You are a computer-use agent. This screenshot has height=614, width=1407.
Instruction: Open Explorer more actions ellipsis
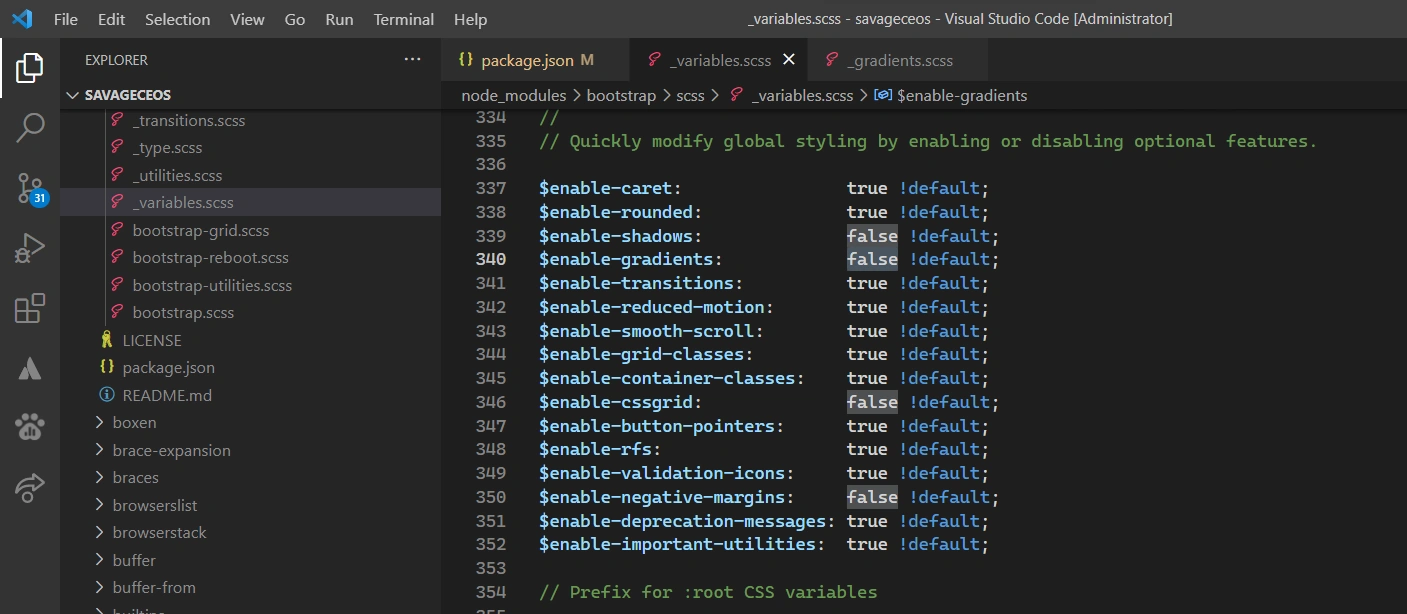click(412, 60)
